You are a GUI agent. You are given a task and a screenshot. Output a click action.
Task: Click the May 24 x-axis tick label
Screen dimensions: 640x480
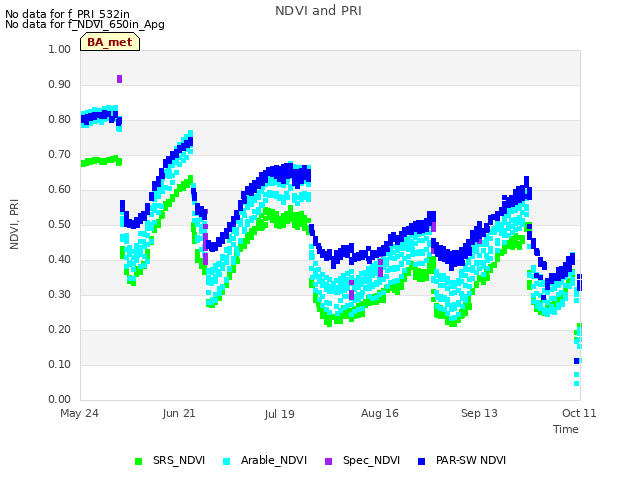[x=79, y=413]
